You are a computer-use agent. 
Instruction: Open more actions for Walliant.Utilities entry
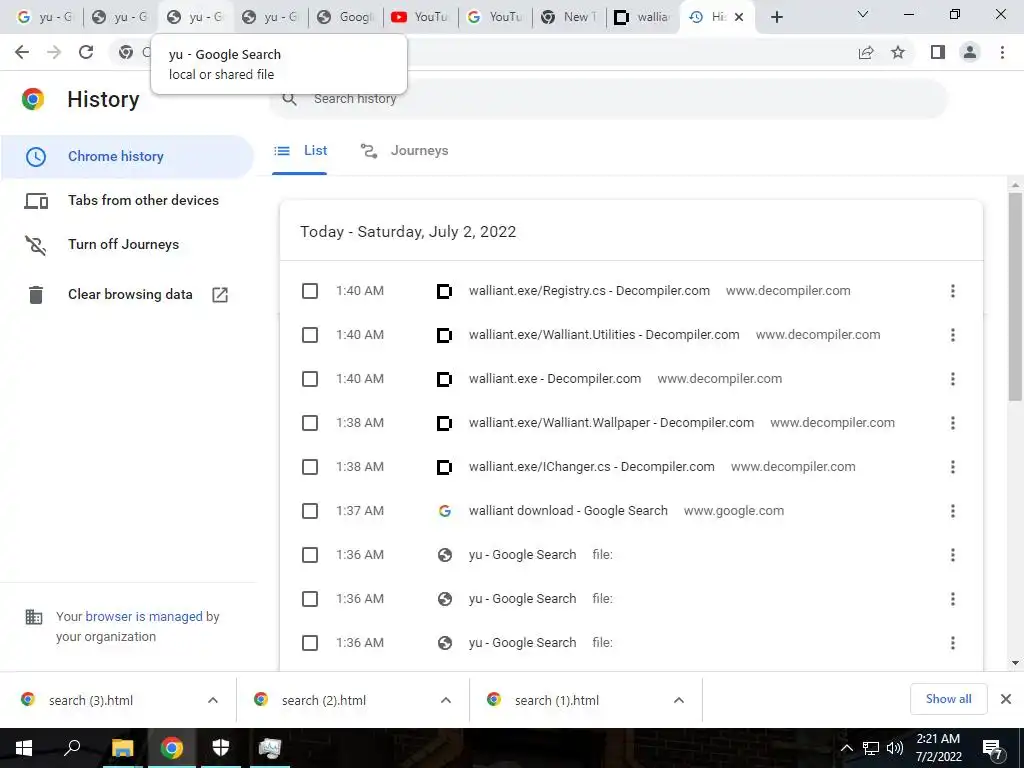point(953,335)
